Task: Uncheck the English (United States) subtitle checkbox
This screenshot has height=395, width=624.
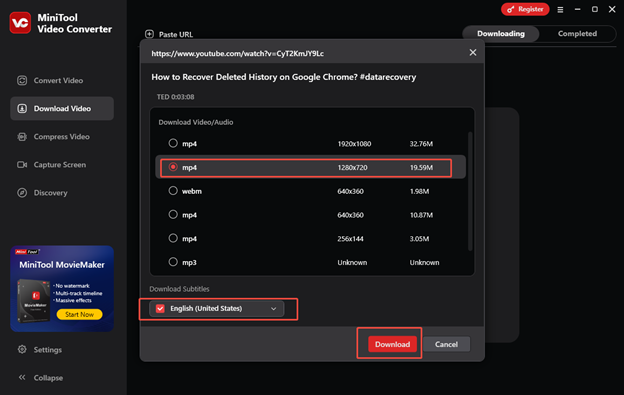Action: click(160, 309)
